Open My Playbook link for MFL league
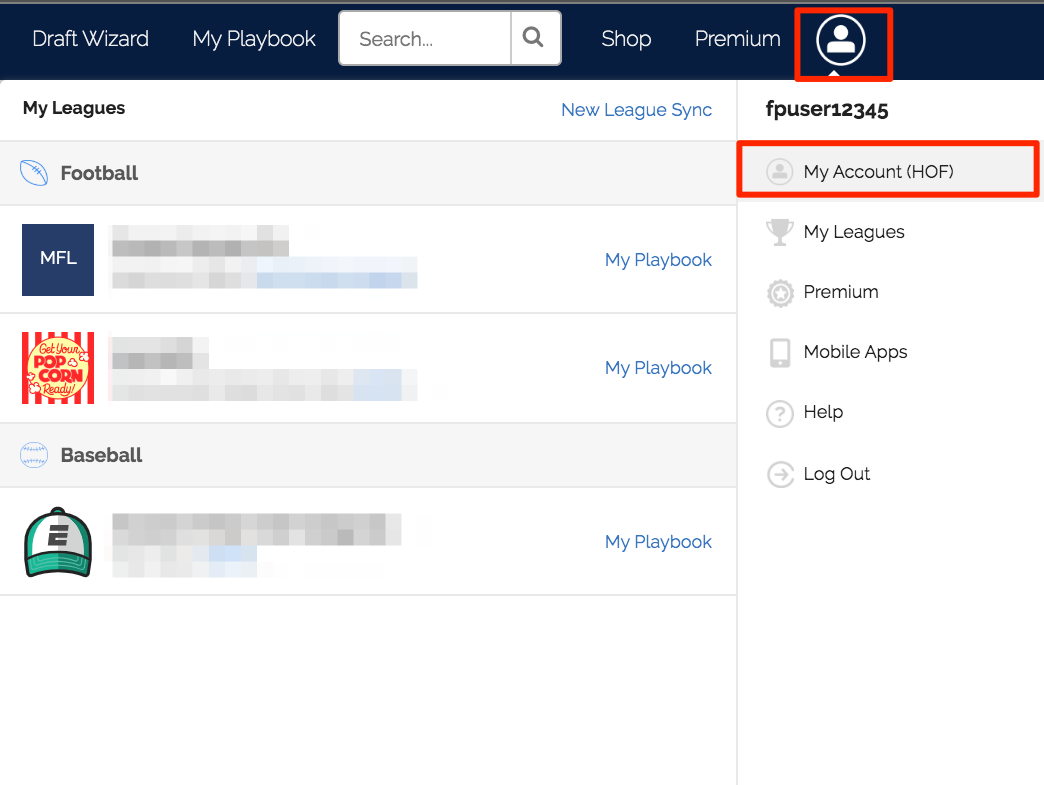Image resolution: width=1044 pixels, height=785 pixels. tap(658, 260)
